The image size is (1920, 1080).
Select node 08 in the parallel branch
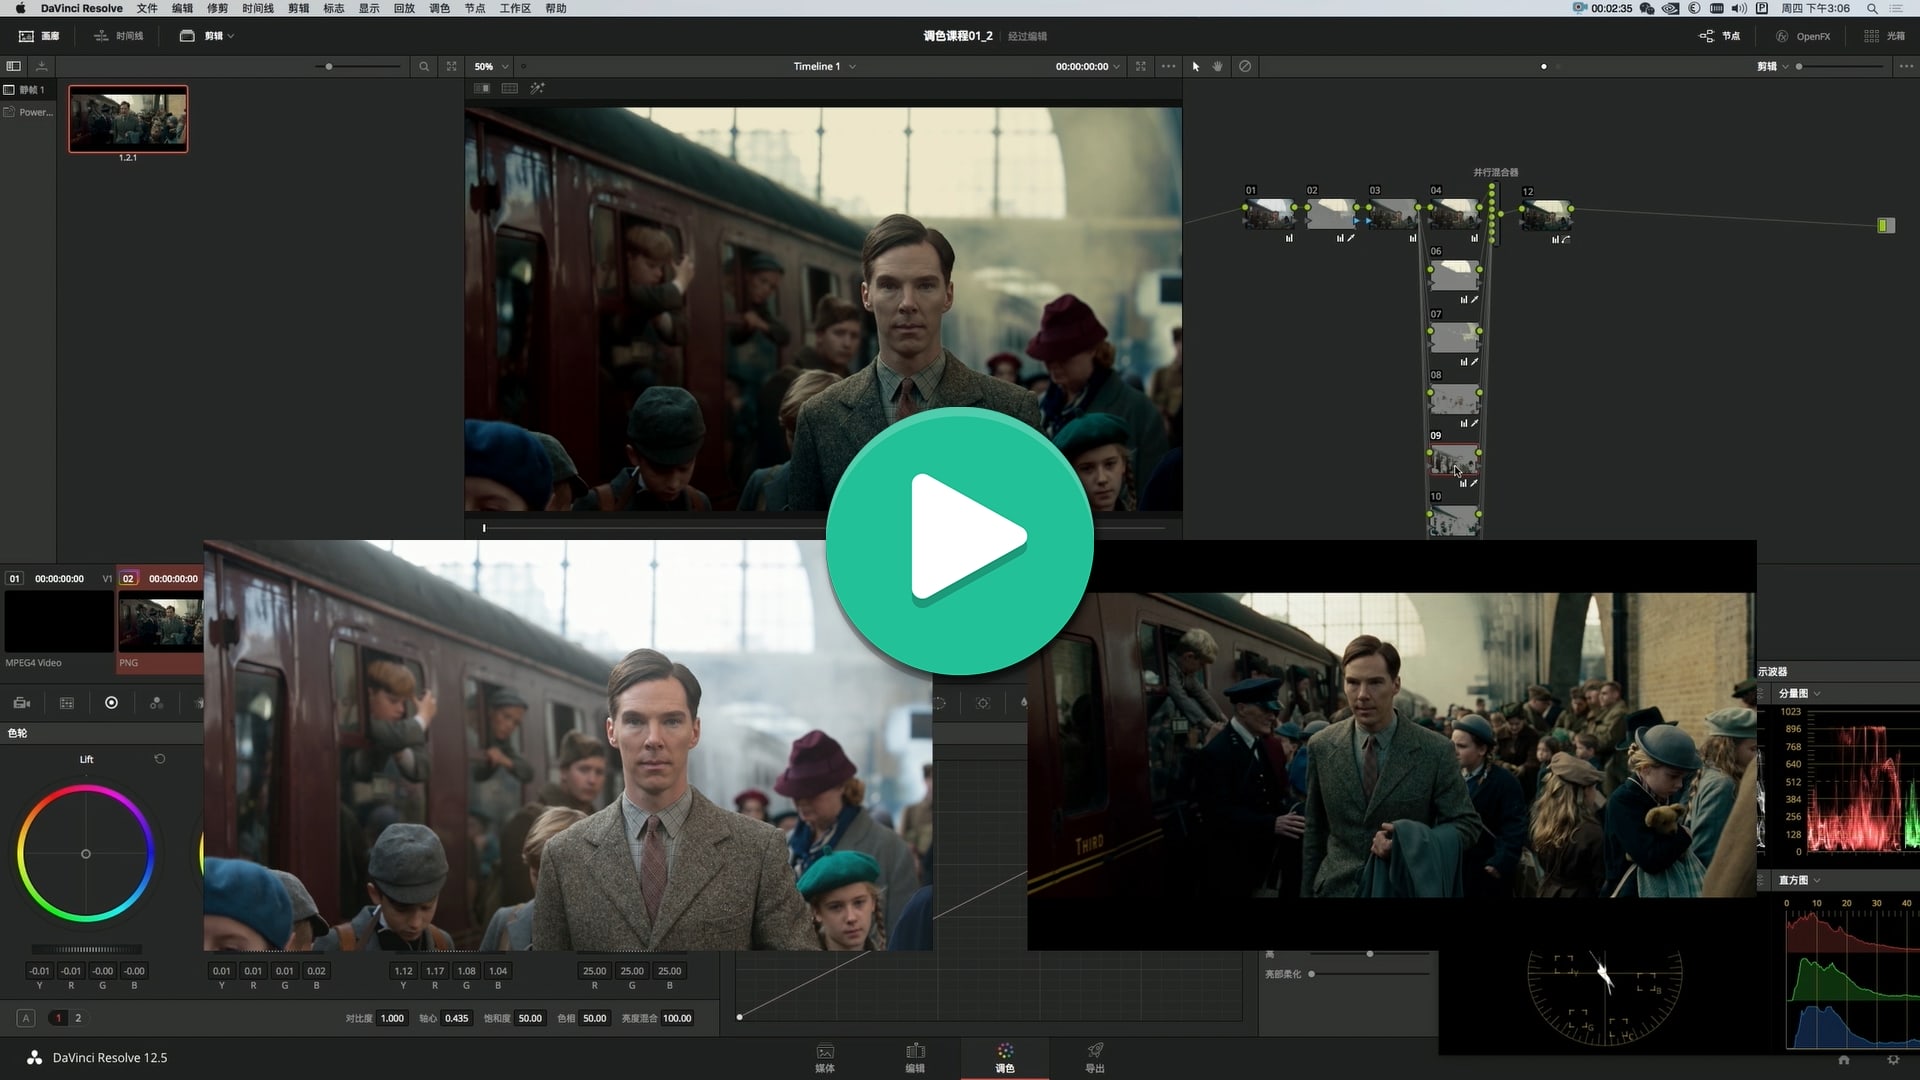tap(1455, 399)
